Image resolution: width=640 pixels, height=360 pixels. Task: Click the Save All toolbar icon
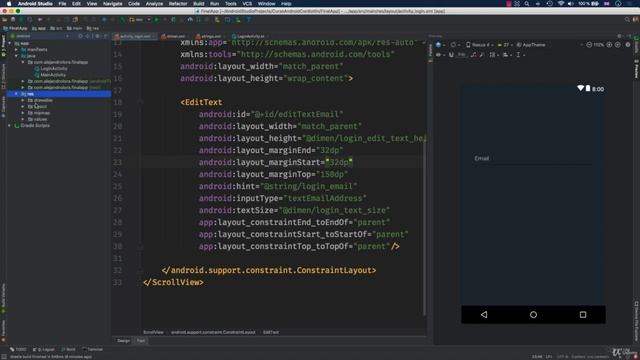[x=13, y=20]
